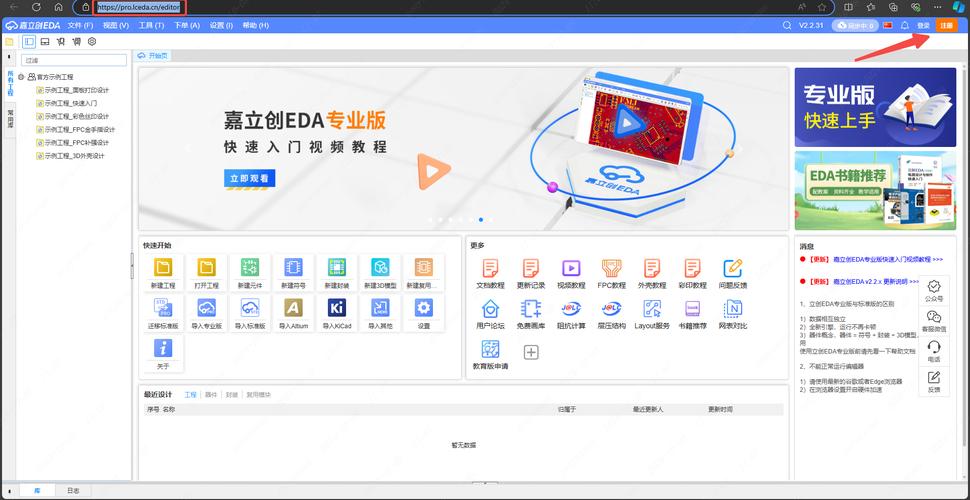The height and width of the screenshot is (500, 970).
Task: Click the 新建符号 new symbol icon
Action: 293,267
